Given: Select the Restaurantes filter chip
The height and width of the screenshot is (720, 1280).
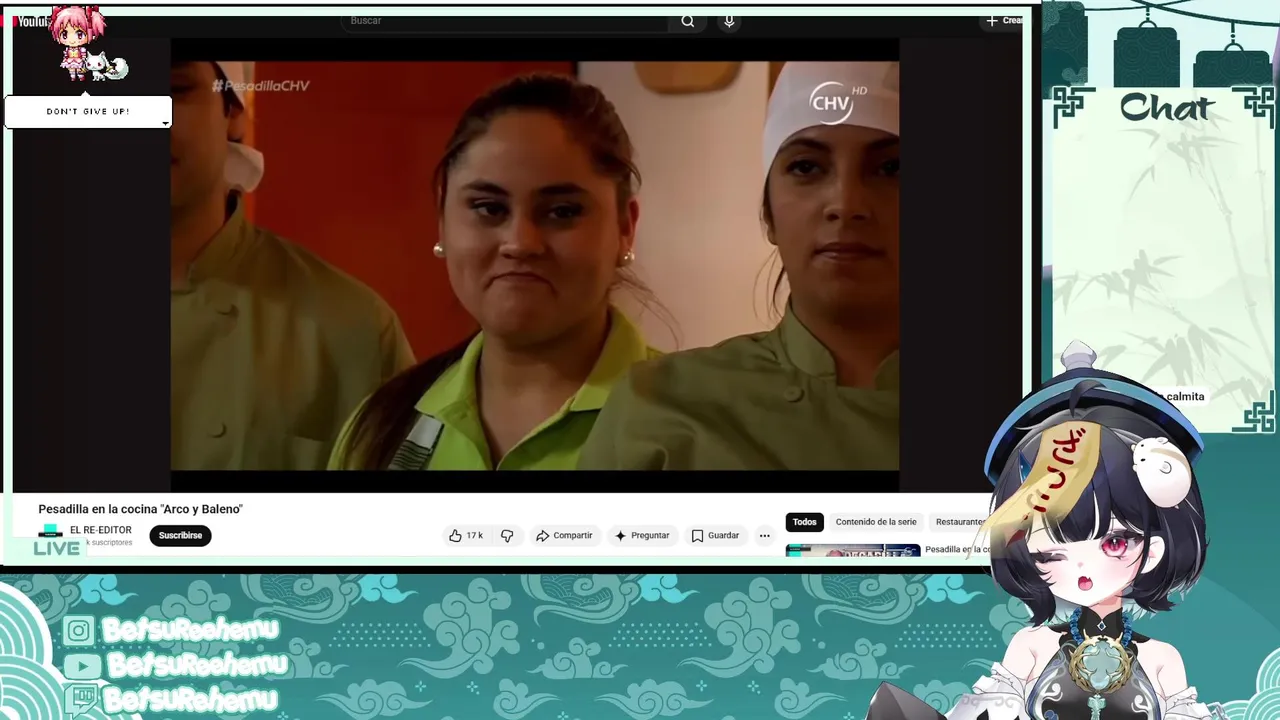Looking at the screenshot, I should point(960,522).
